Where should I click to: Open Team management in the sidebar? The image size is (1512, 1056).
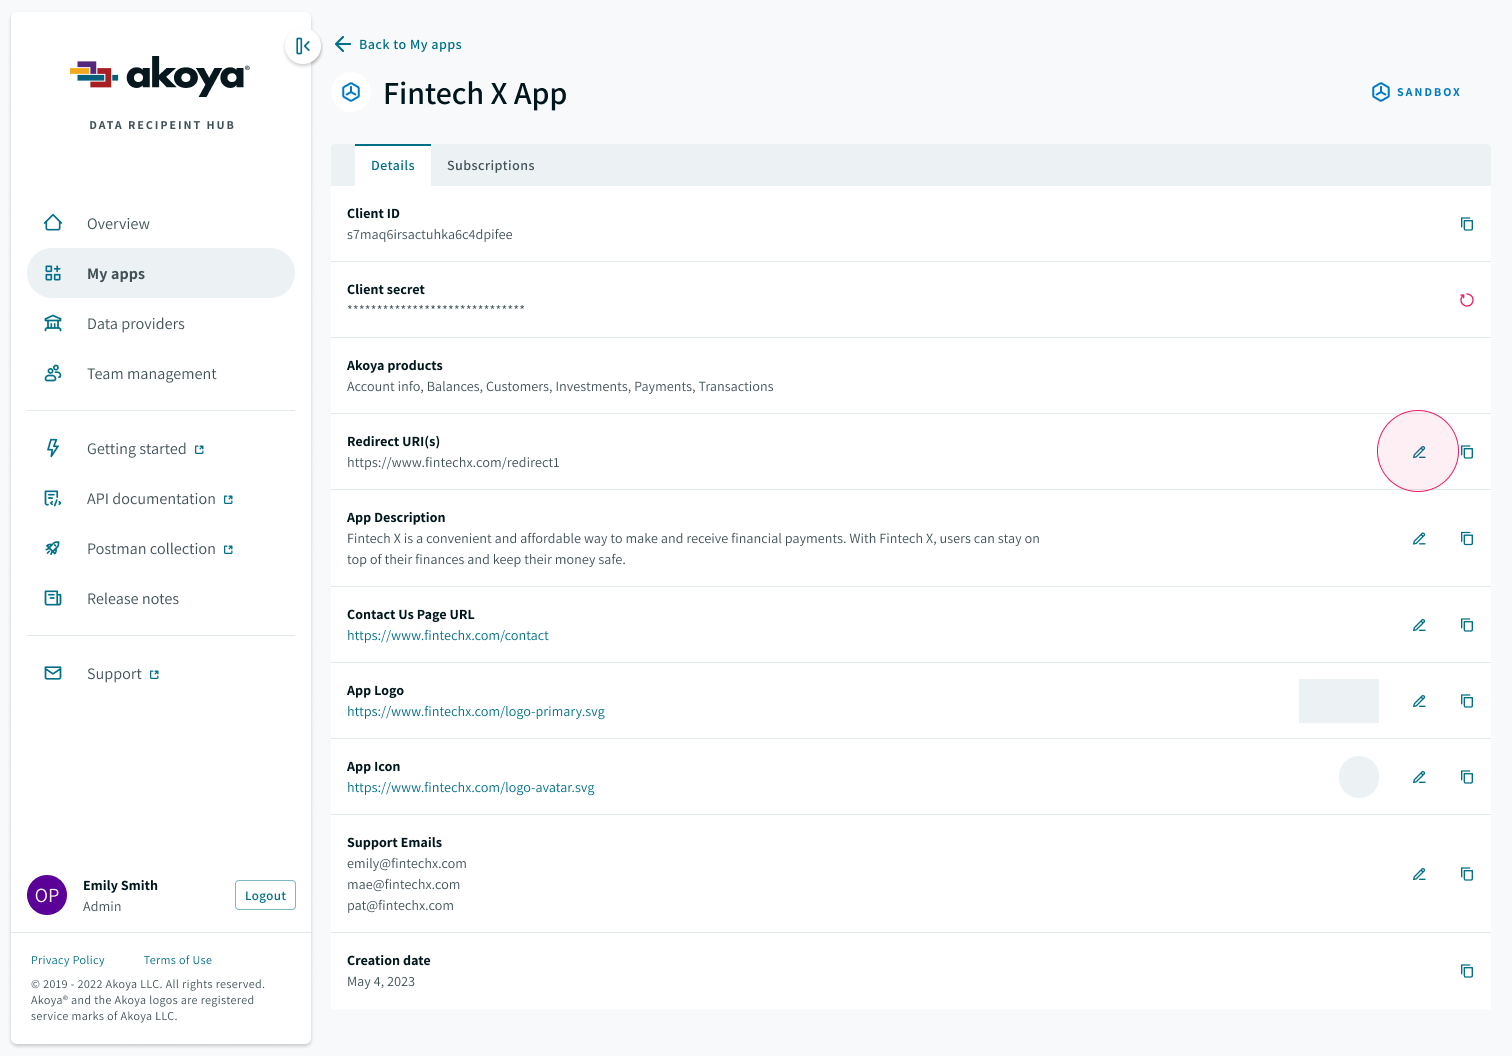point(161,373)
